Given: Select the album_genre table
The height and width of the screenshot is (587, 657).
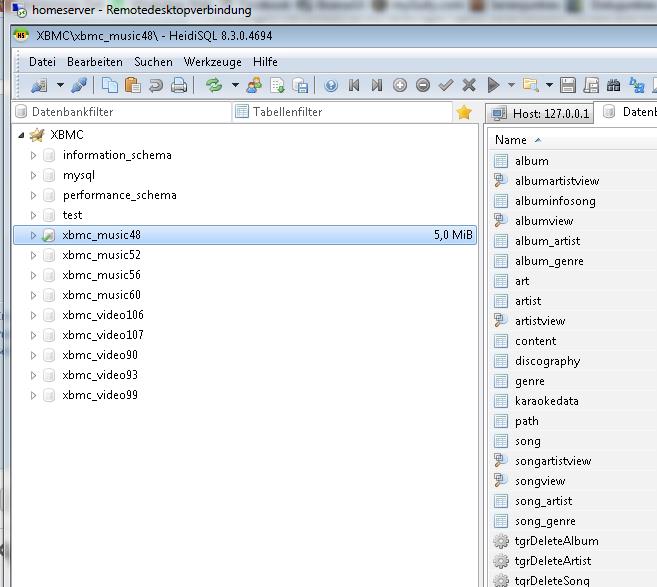Looking at the screenshot, I should pyautogui.click(x=549, y=261).
